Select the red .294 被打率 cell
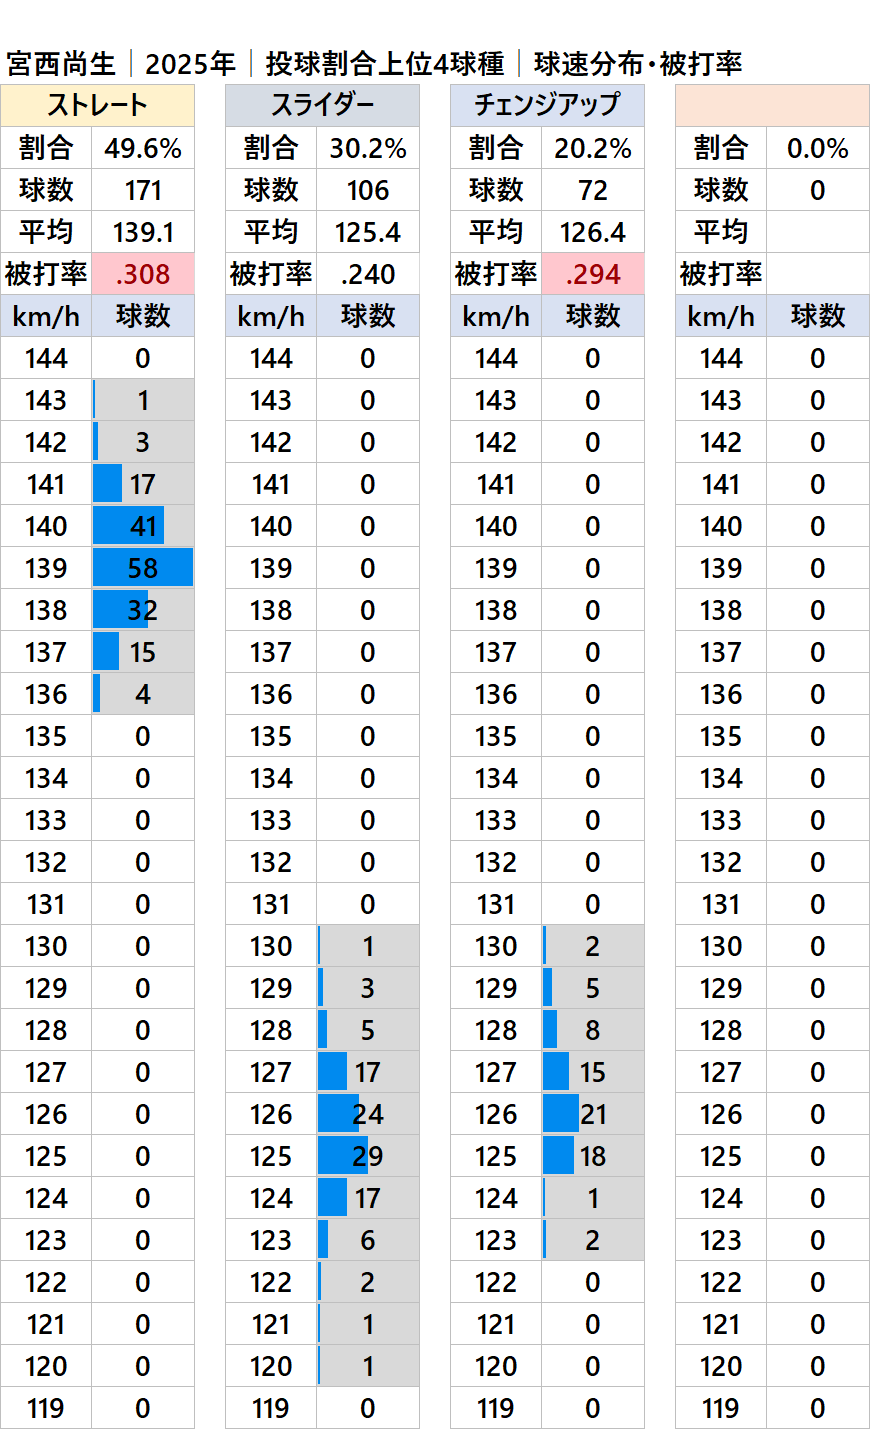The width and height of the screenshot is (871, 1430). (x=593, y=274)
